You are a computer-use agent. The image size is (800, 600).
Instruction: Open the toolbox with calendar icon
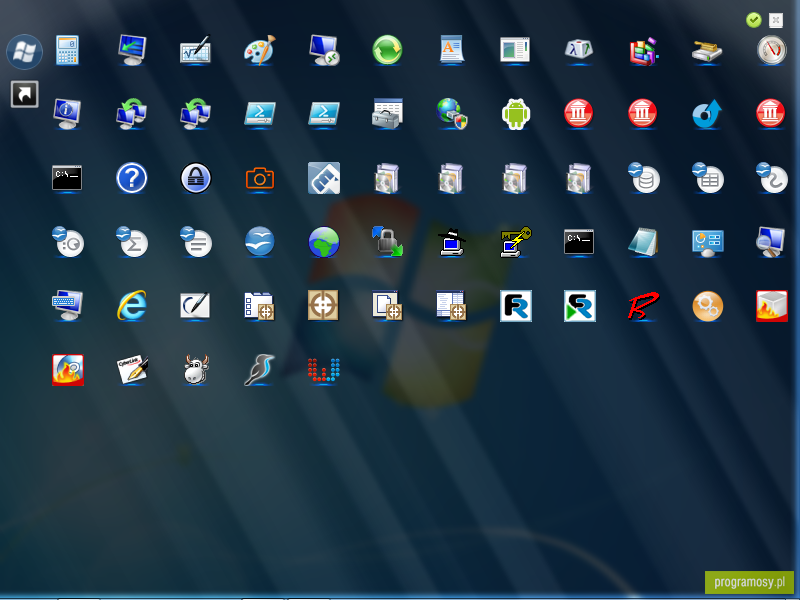(387, 114)
